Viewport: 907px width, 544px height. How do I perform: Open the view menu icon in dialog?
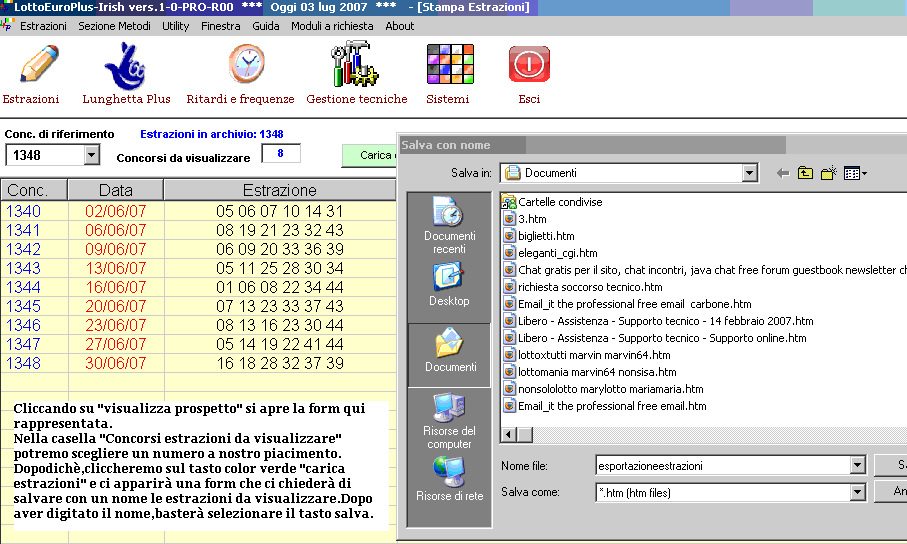coord(855,173)
